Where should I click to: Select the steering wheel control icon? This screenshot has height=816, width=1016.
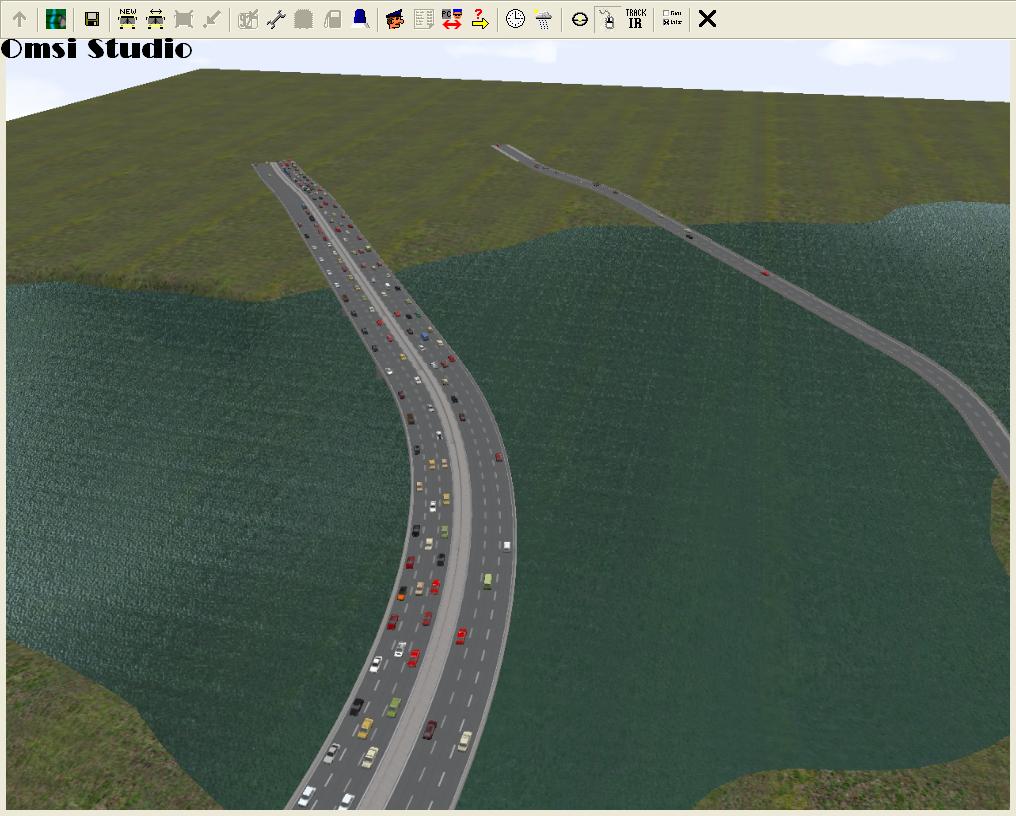click(579, 19)
